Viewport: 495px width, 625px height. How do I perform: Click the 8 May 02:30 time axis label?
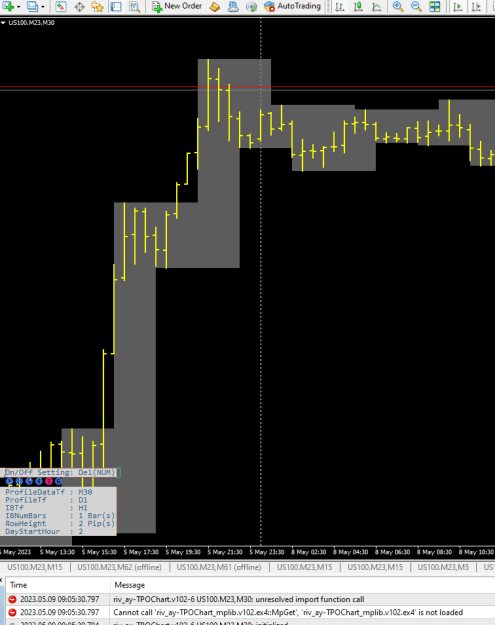pyautogui.click(x=308, y=552)
